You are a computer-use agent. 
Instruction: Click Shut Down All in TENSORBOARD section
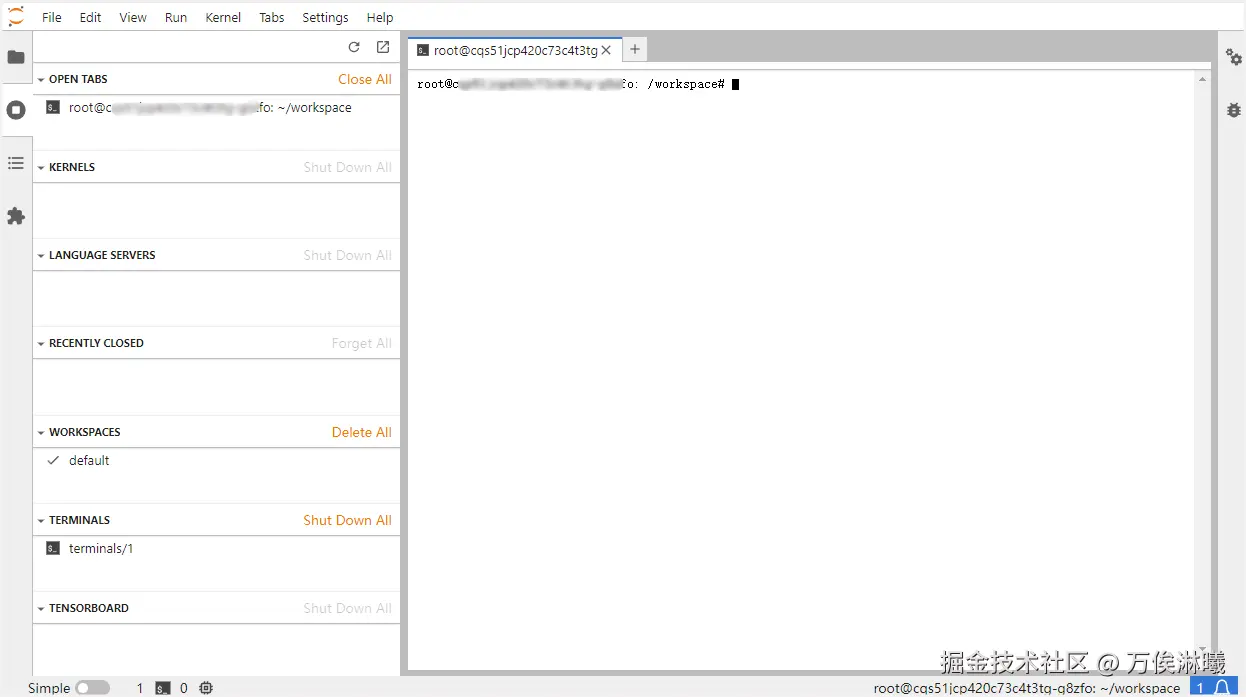(348, 608)
